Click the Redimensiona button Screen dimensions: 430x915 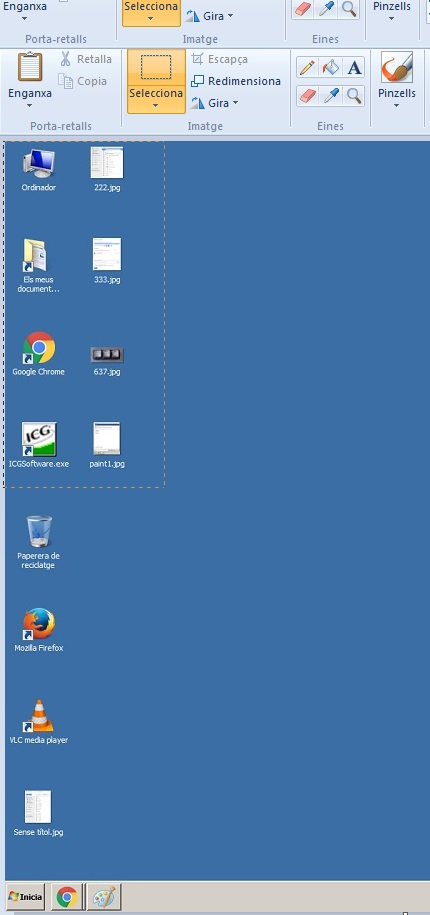[236, 81]
